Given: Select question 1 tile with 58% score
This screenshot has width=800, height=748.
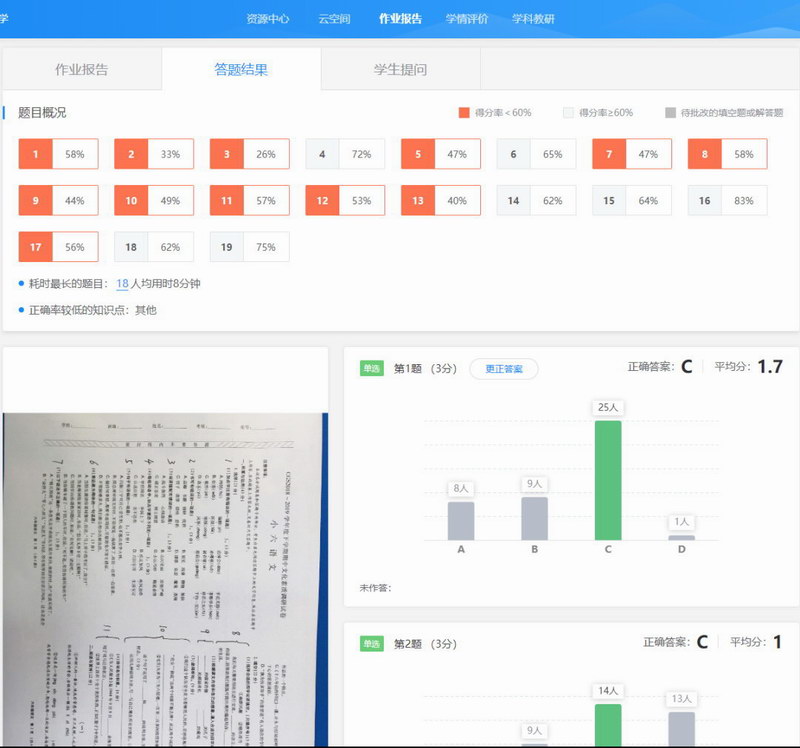Looking at the screenshot, I should pos(58,154).
